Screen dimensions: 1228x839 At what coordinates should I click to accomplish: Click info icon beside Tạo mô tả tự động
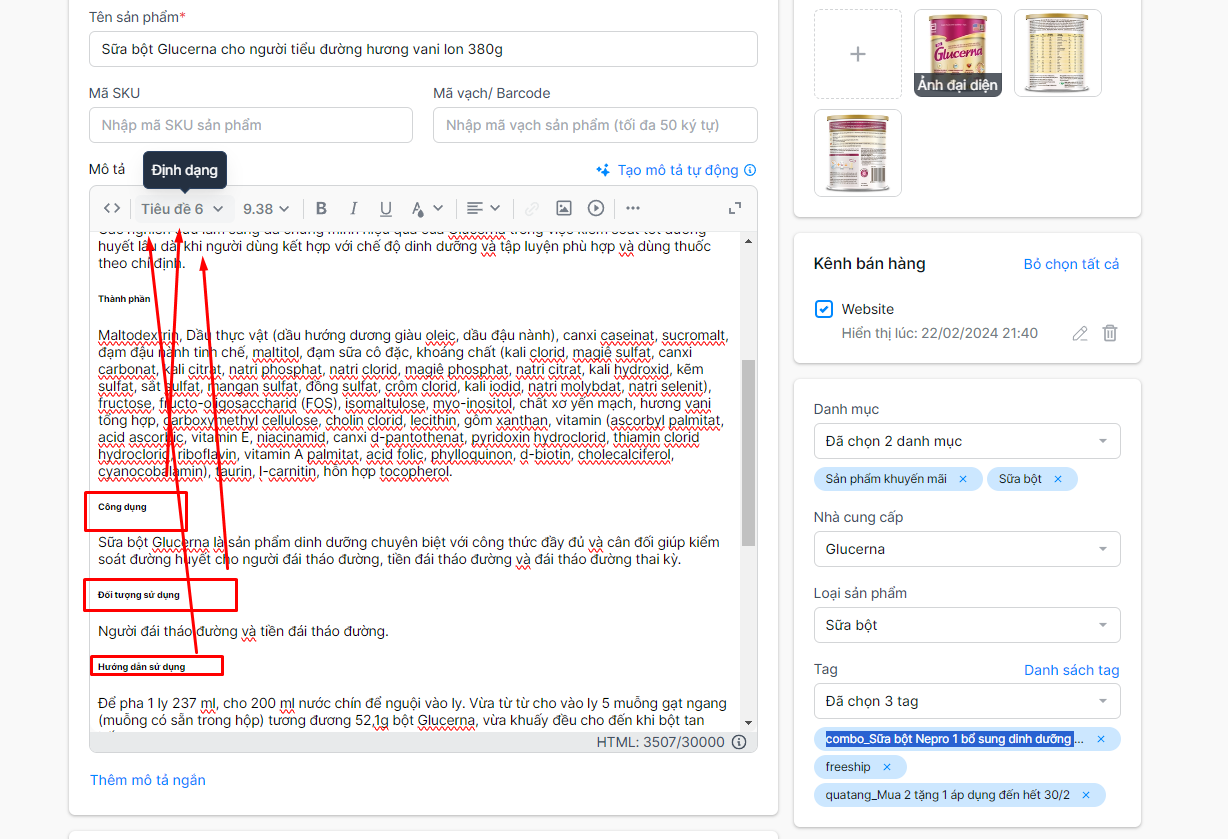coord(750,170)
